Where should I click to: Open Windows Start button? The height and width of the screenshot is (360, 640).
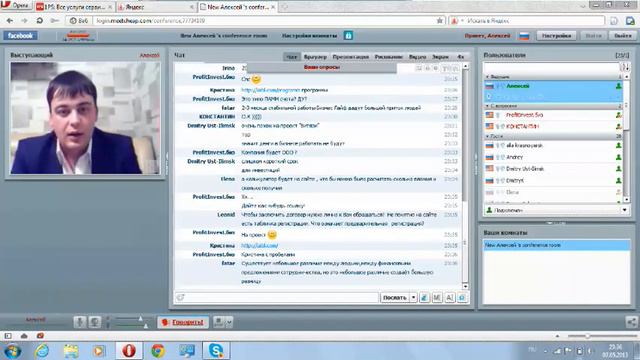(x=13, y=351)
